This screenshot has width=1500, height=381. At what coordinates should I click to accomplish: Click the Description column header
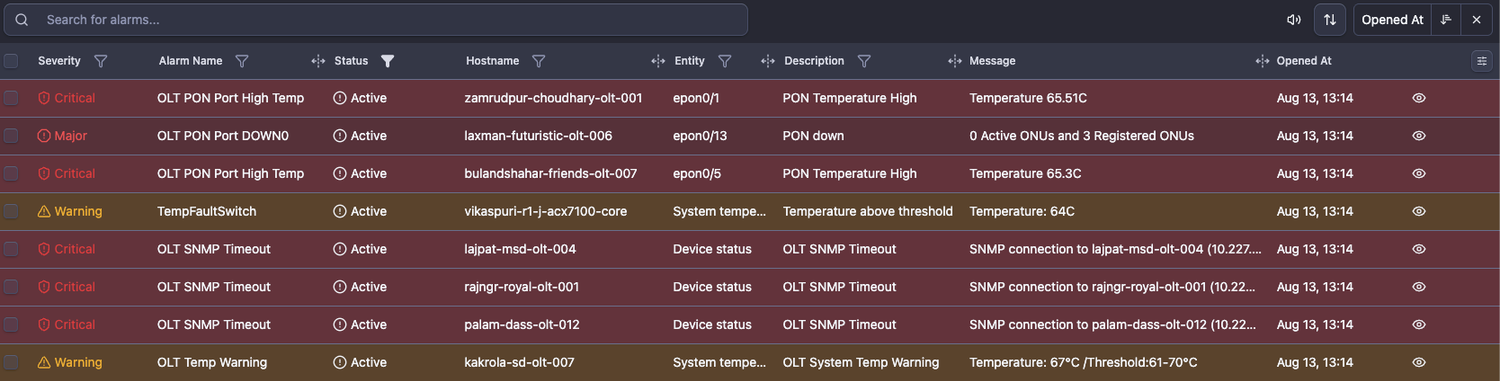tap(814, 61)
